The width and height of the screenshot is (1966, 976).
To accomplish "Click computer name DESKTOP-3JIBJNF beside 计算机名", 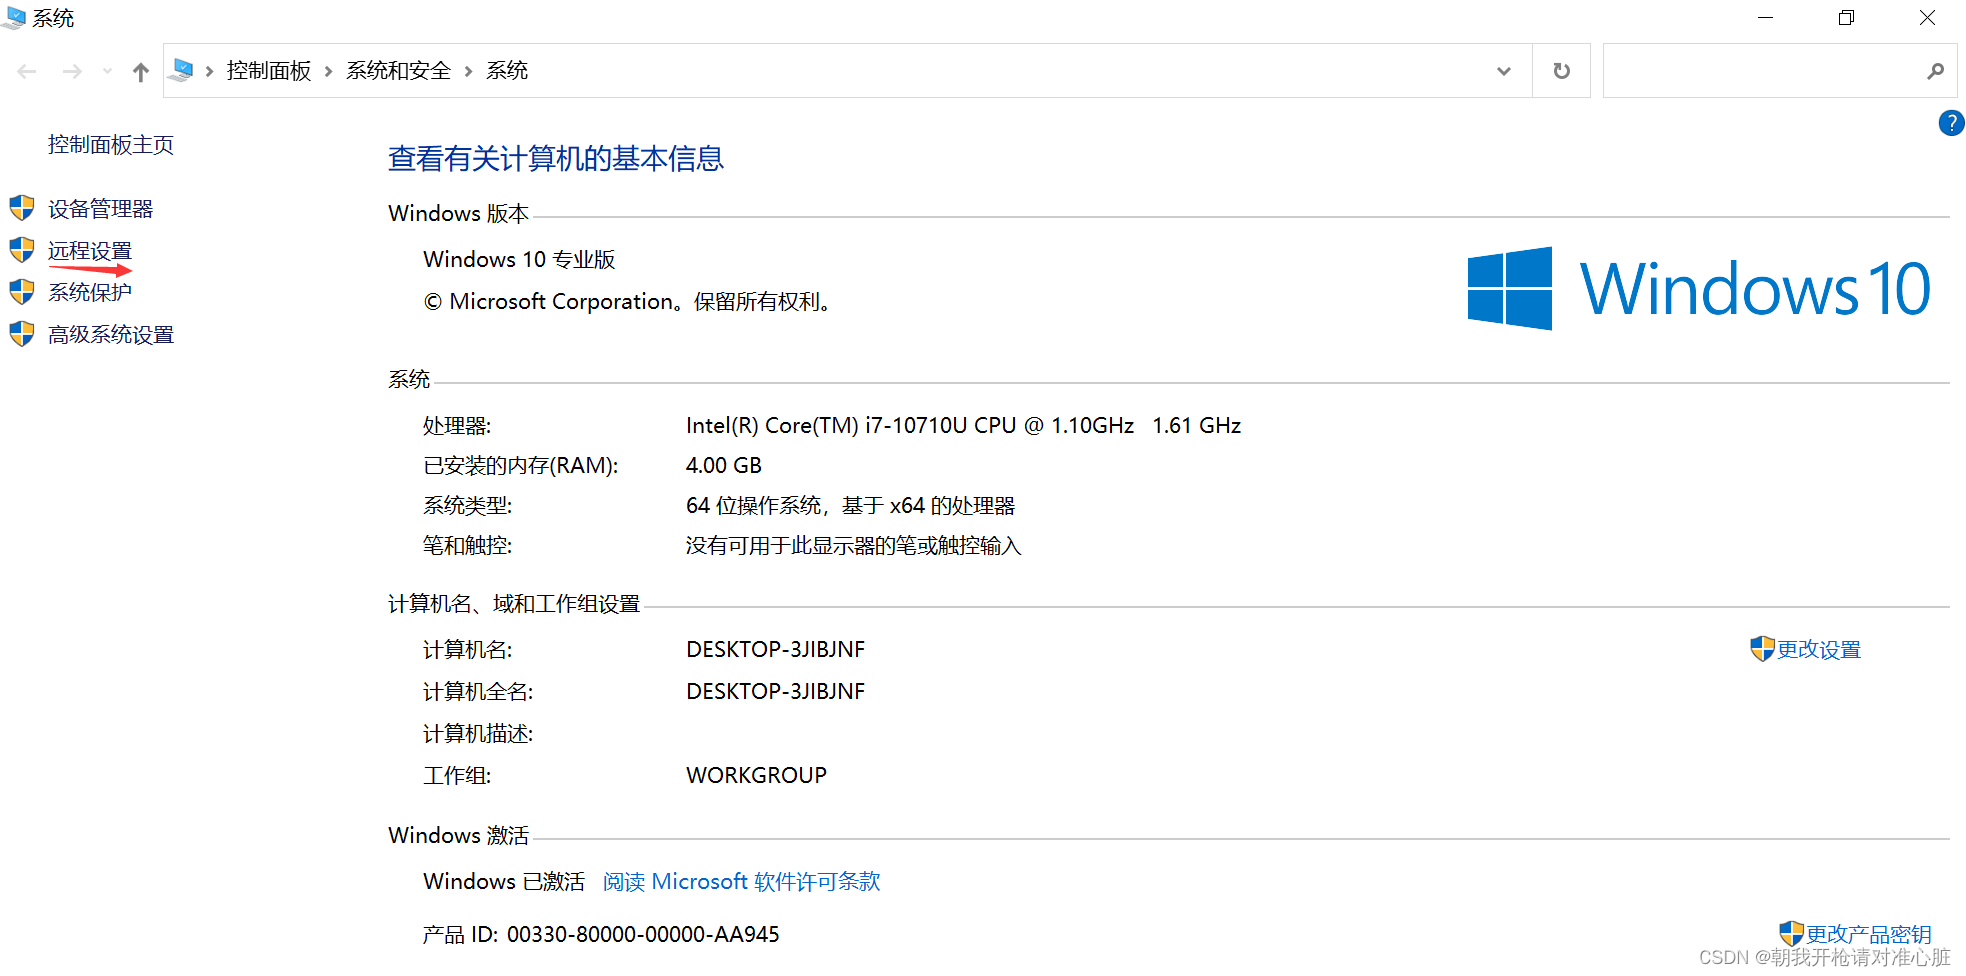I will coord(775,650).
